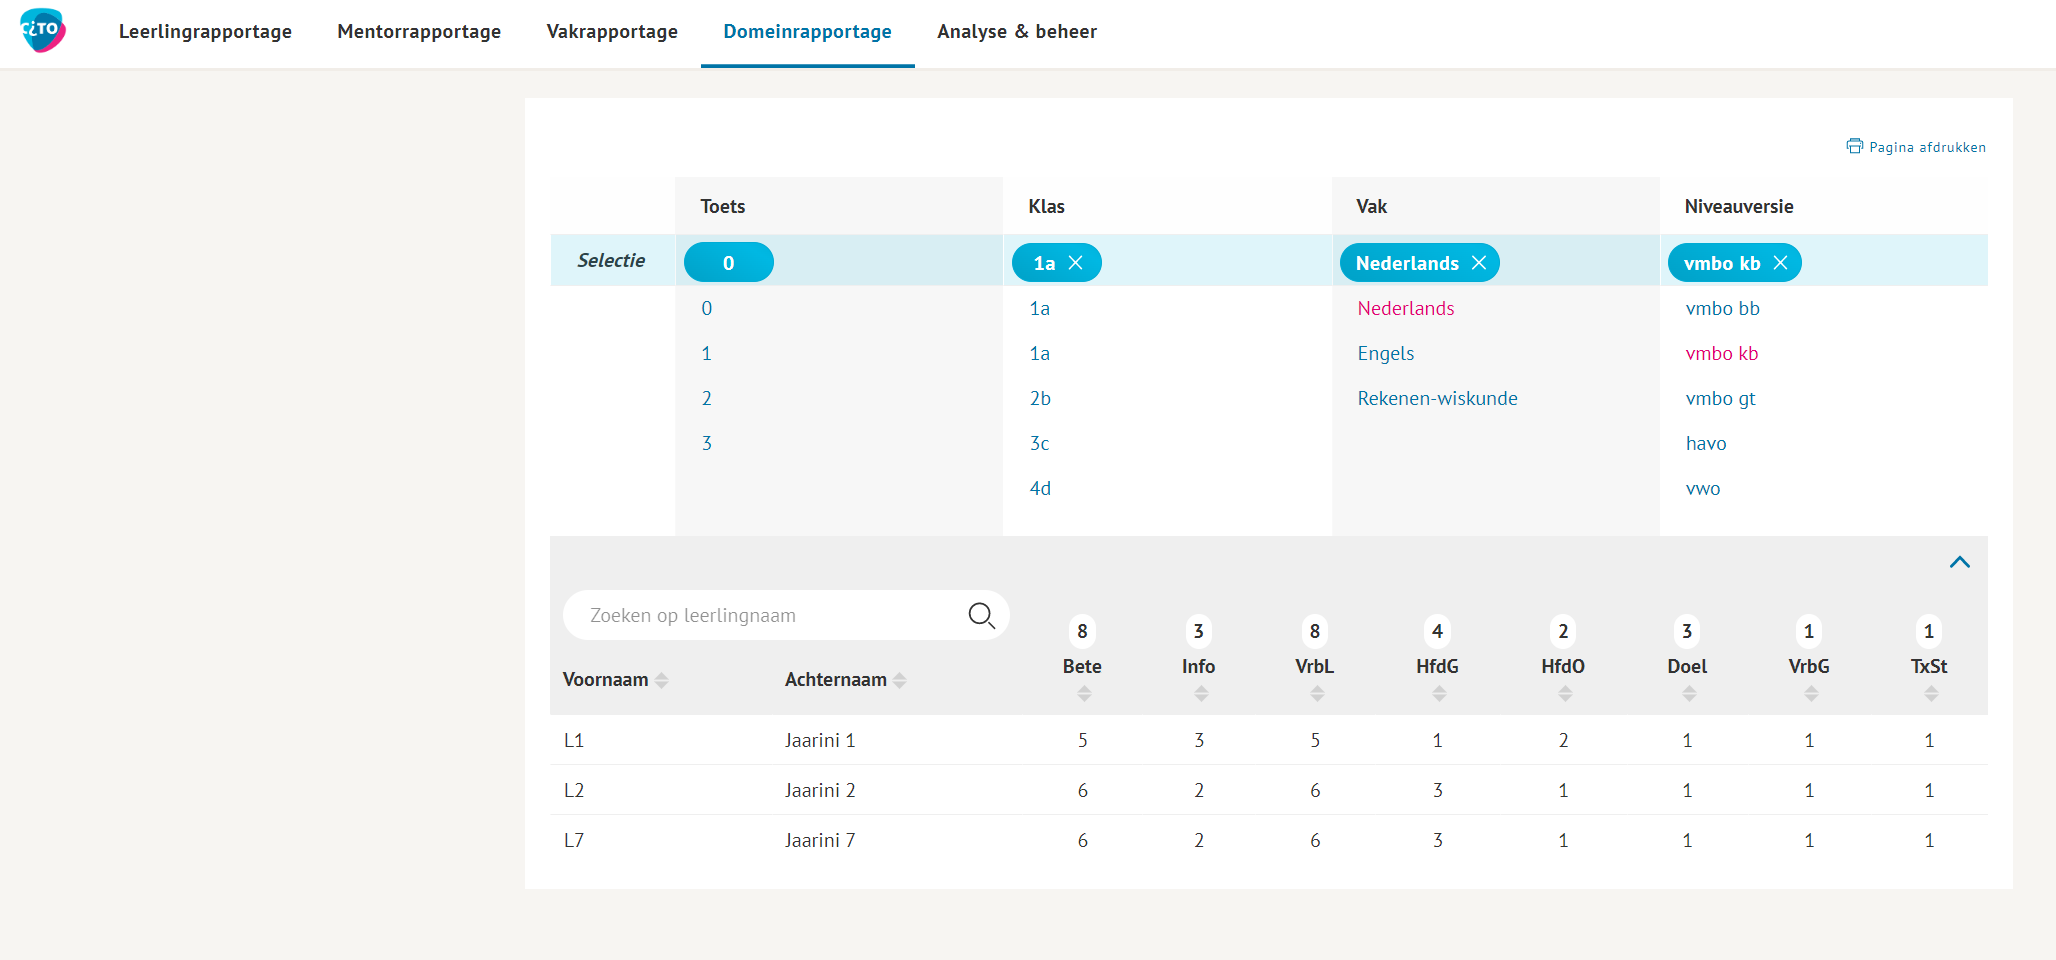Open the Leerlingrapportage tab

pos(205,32)
